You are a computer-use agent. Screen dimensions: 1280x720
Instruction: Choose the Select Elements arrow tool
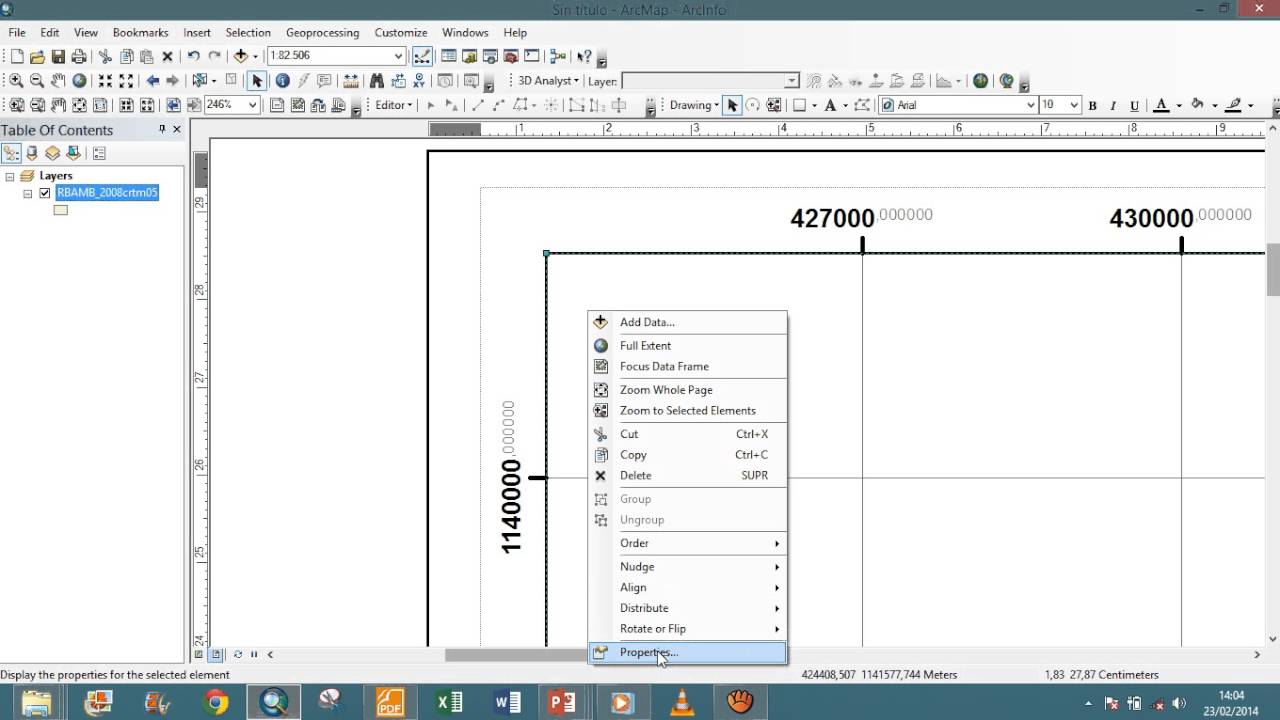pyautogui.click(x=257, y=81)
